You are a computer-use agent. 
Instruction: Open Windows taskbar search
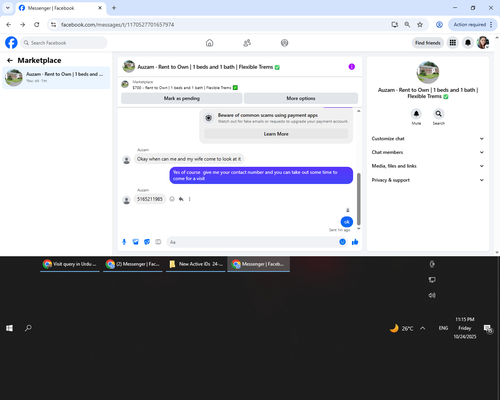pos(28,328)
